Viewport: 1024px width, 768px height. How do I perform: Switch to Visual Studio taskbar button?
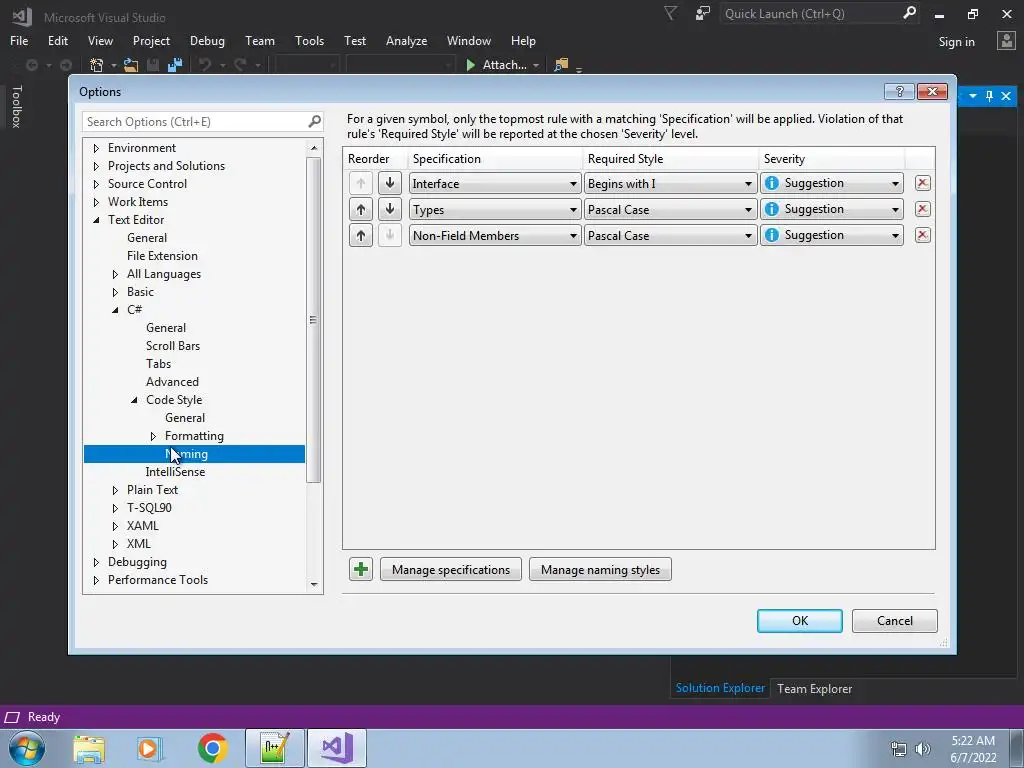pyautogui.click(x=337, y=748)
